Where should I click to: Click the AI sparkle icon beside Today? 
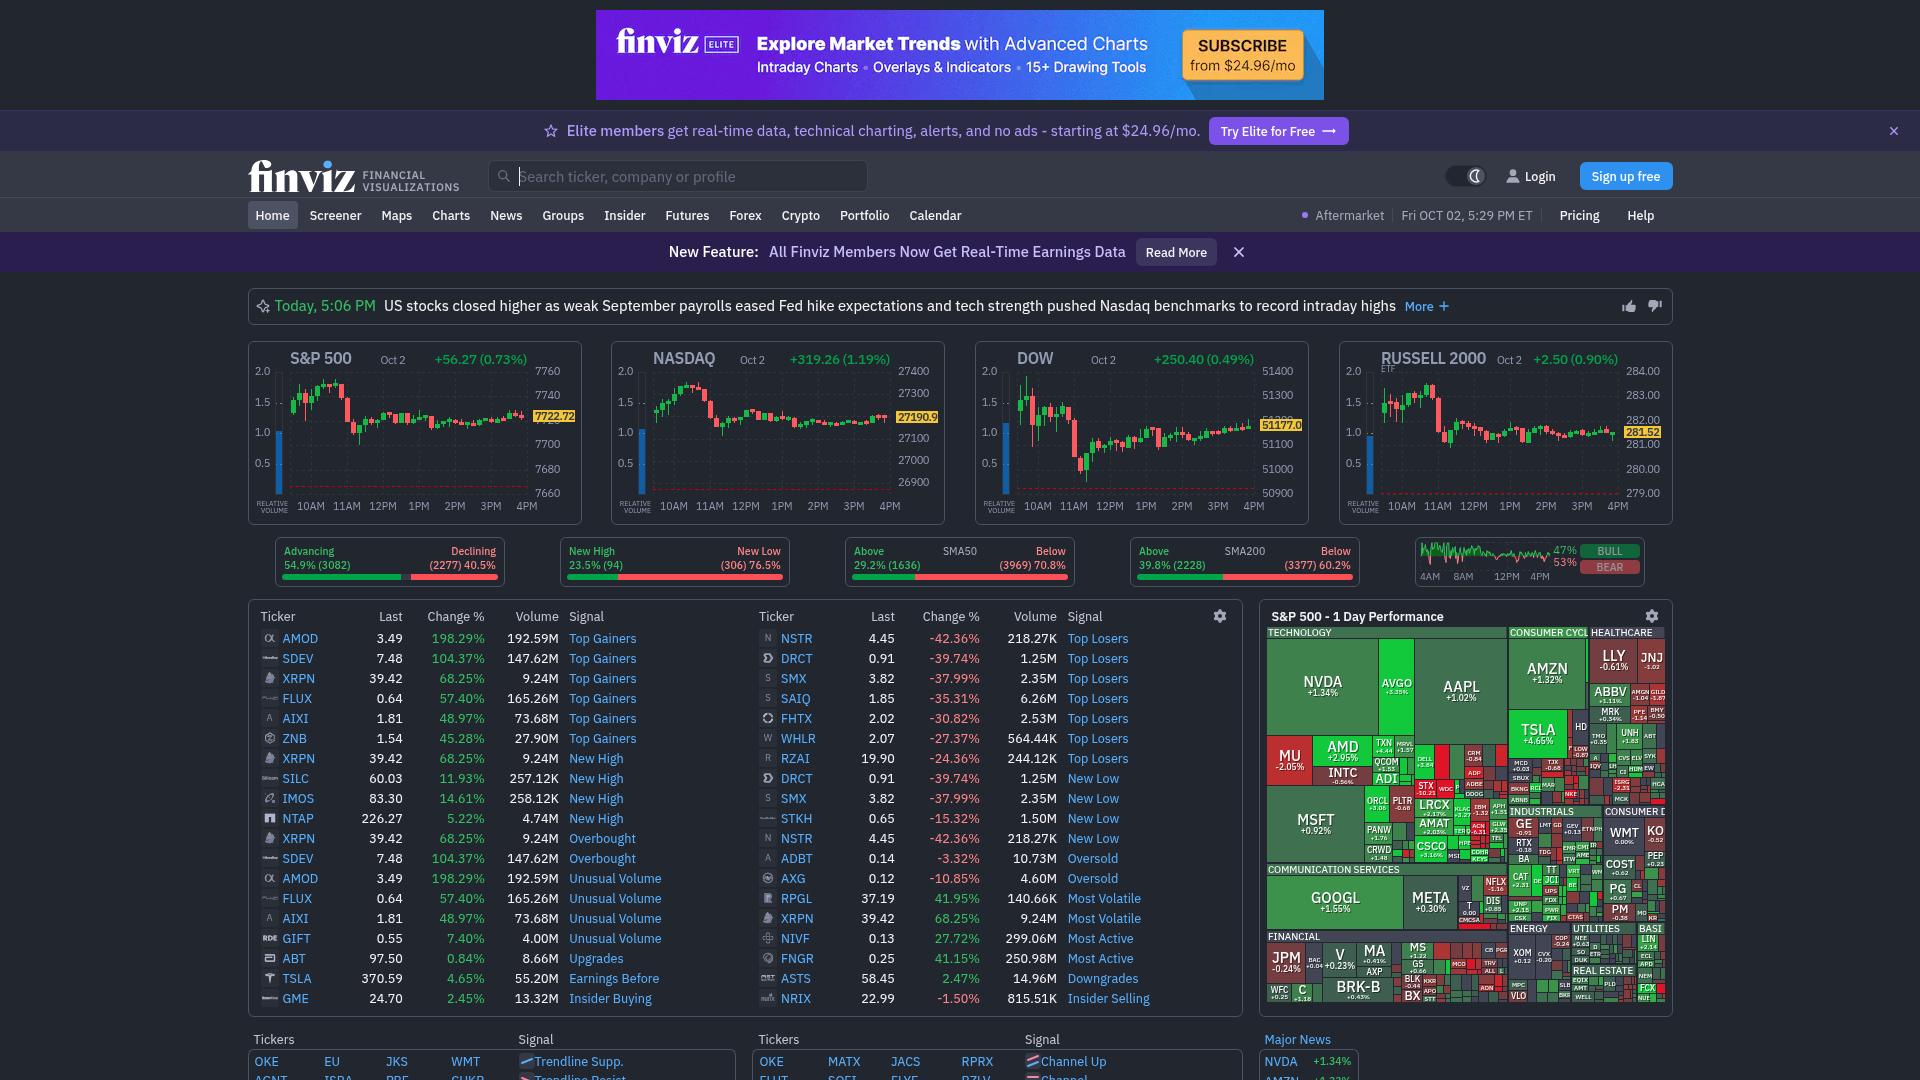point(263,306)
